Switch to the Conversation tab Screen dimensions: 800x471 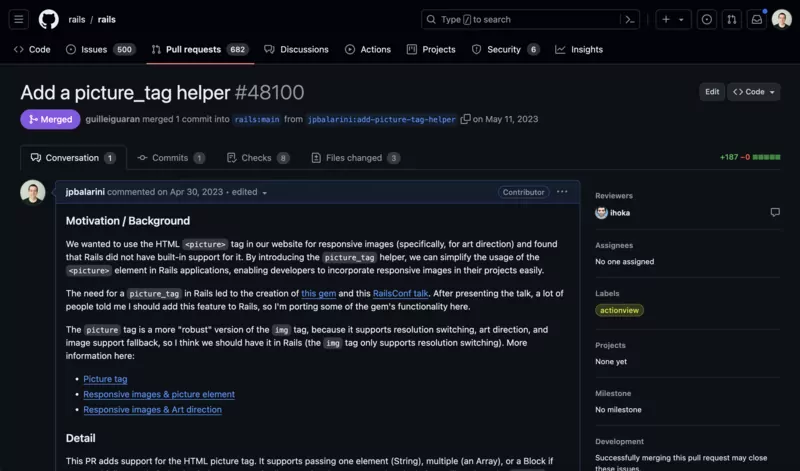click(x=73, y=158)
